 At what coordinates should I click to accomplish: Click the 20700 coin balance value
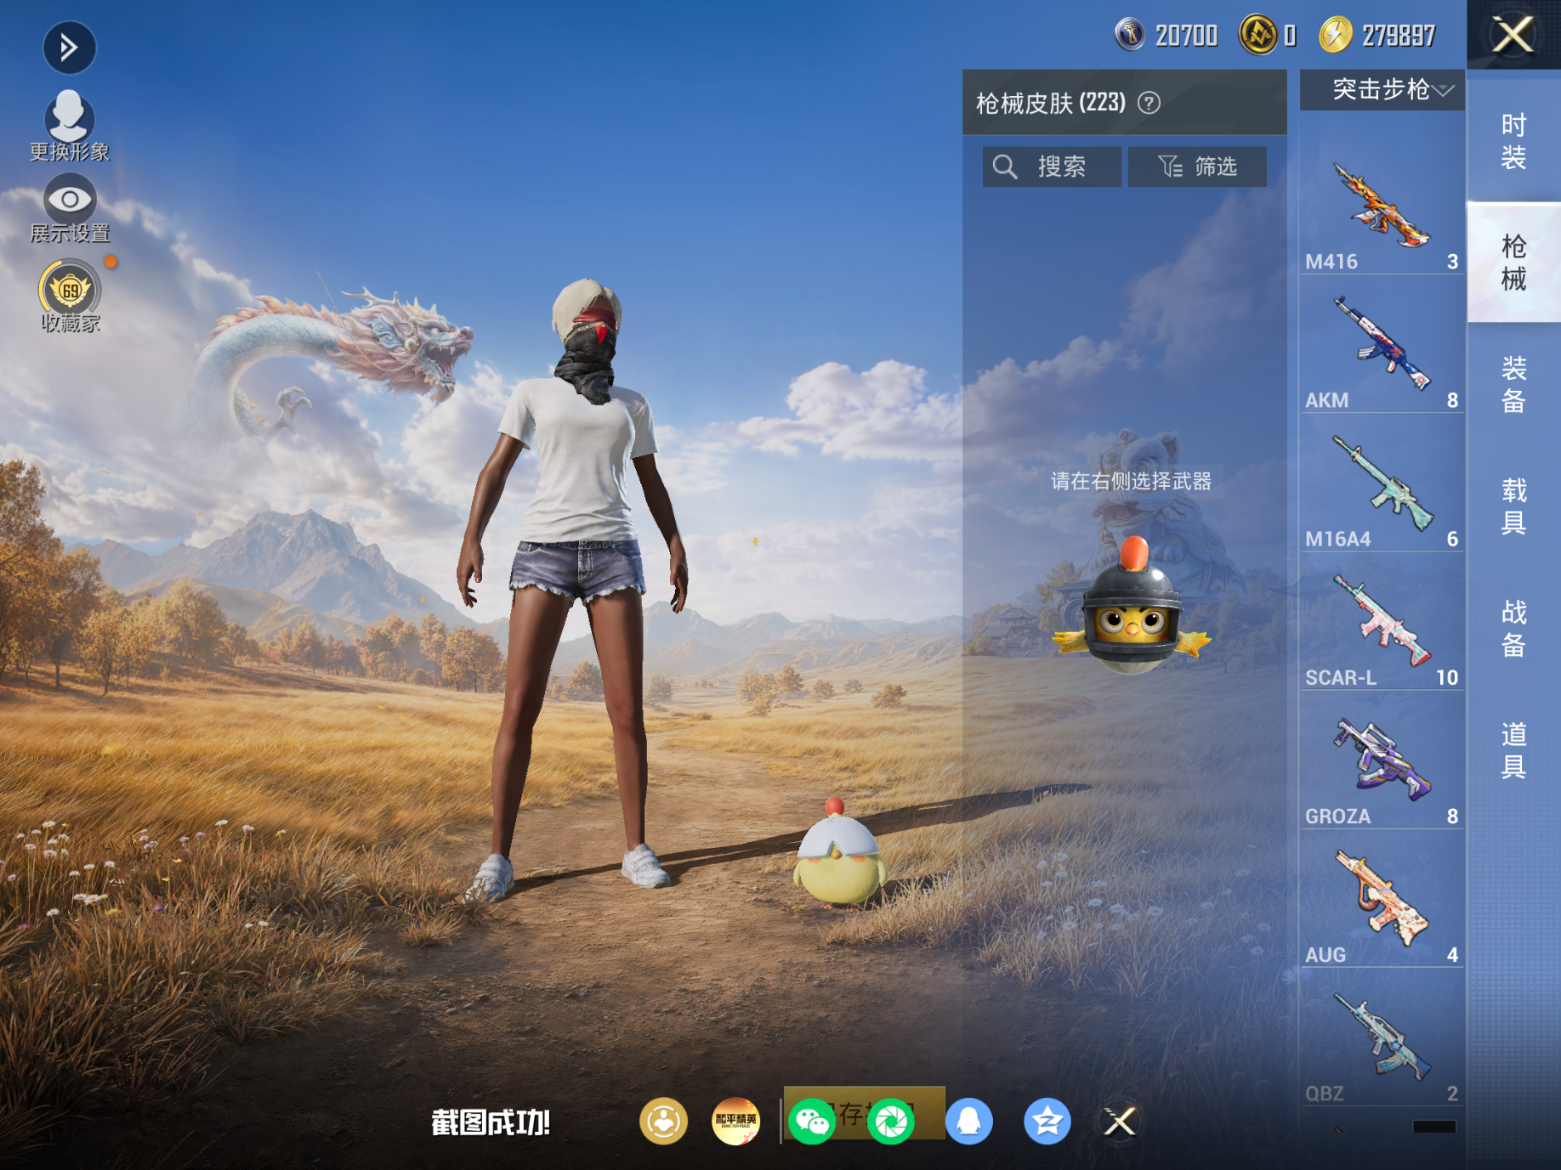click(x=1186, y=36)
